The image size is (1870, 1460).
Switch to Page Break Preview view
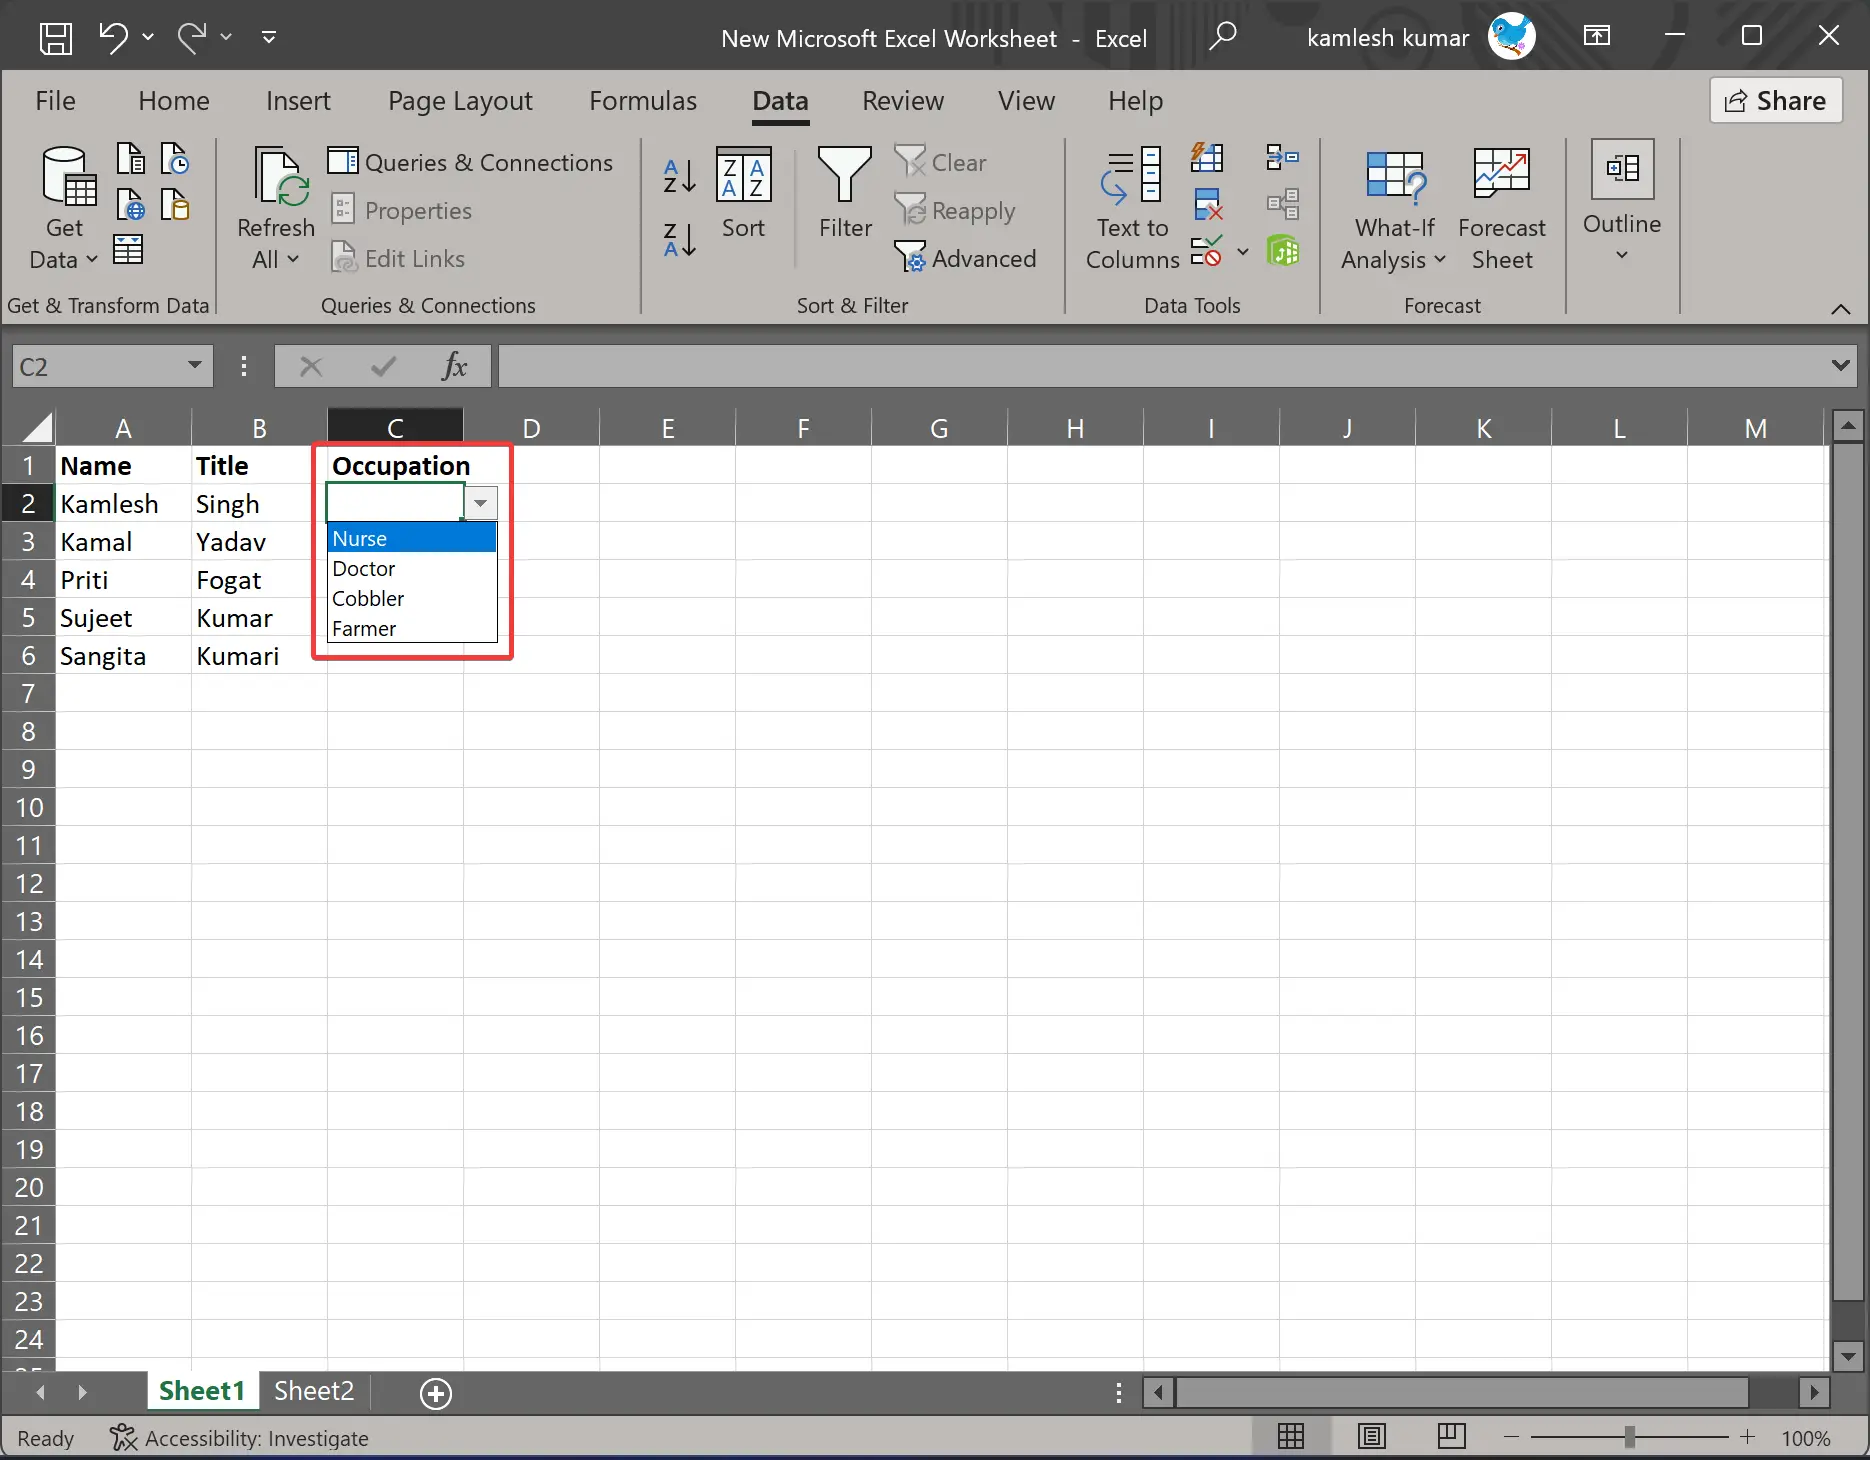[x=1451, y=1437]
